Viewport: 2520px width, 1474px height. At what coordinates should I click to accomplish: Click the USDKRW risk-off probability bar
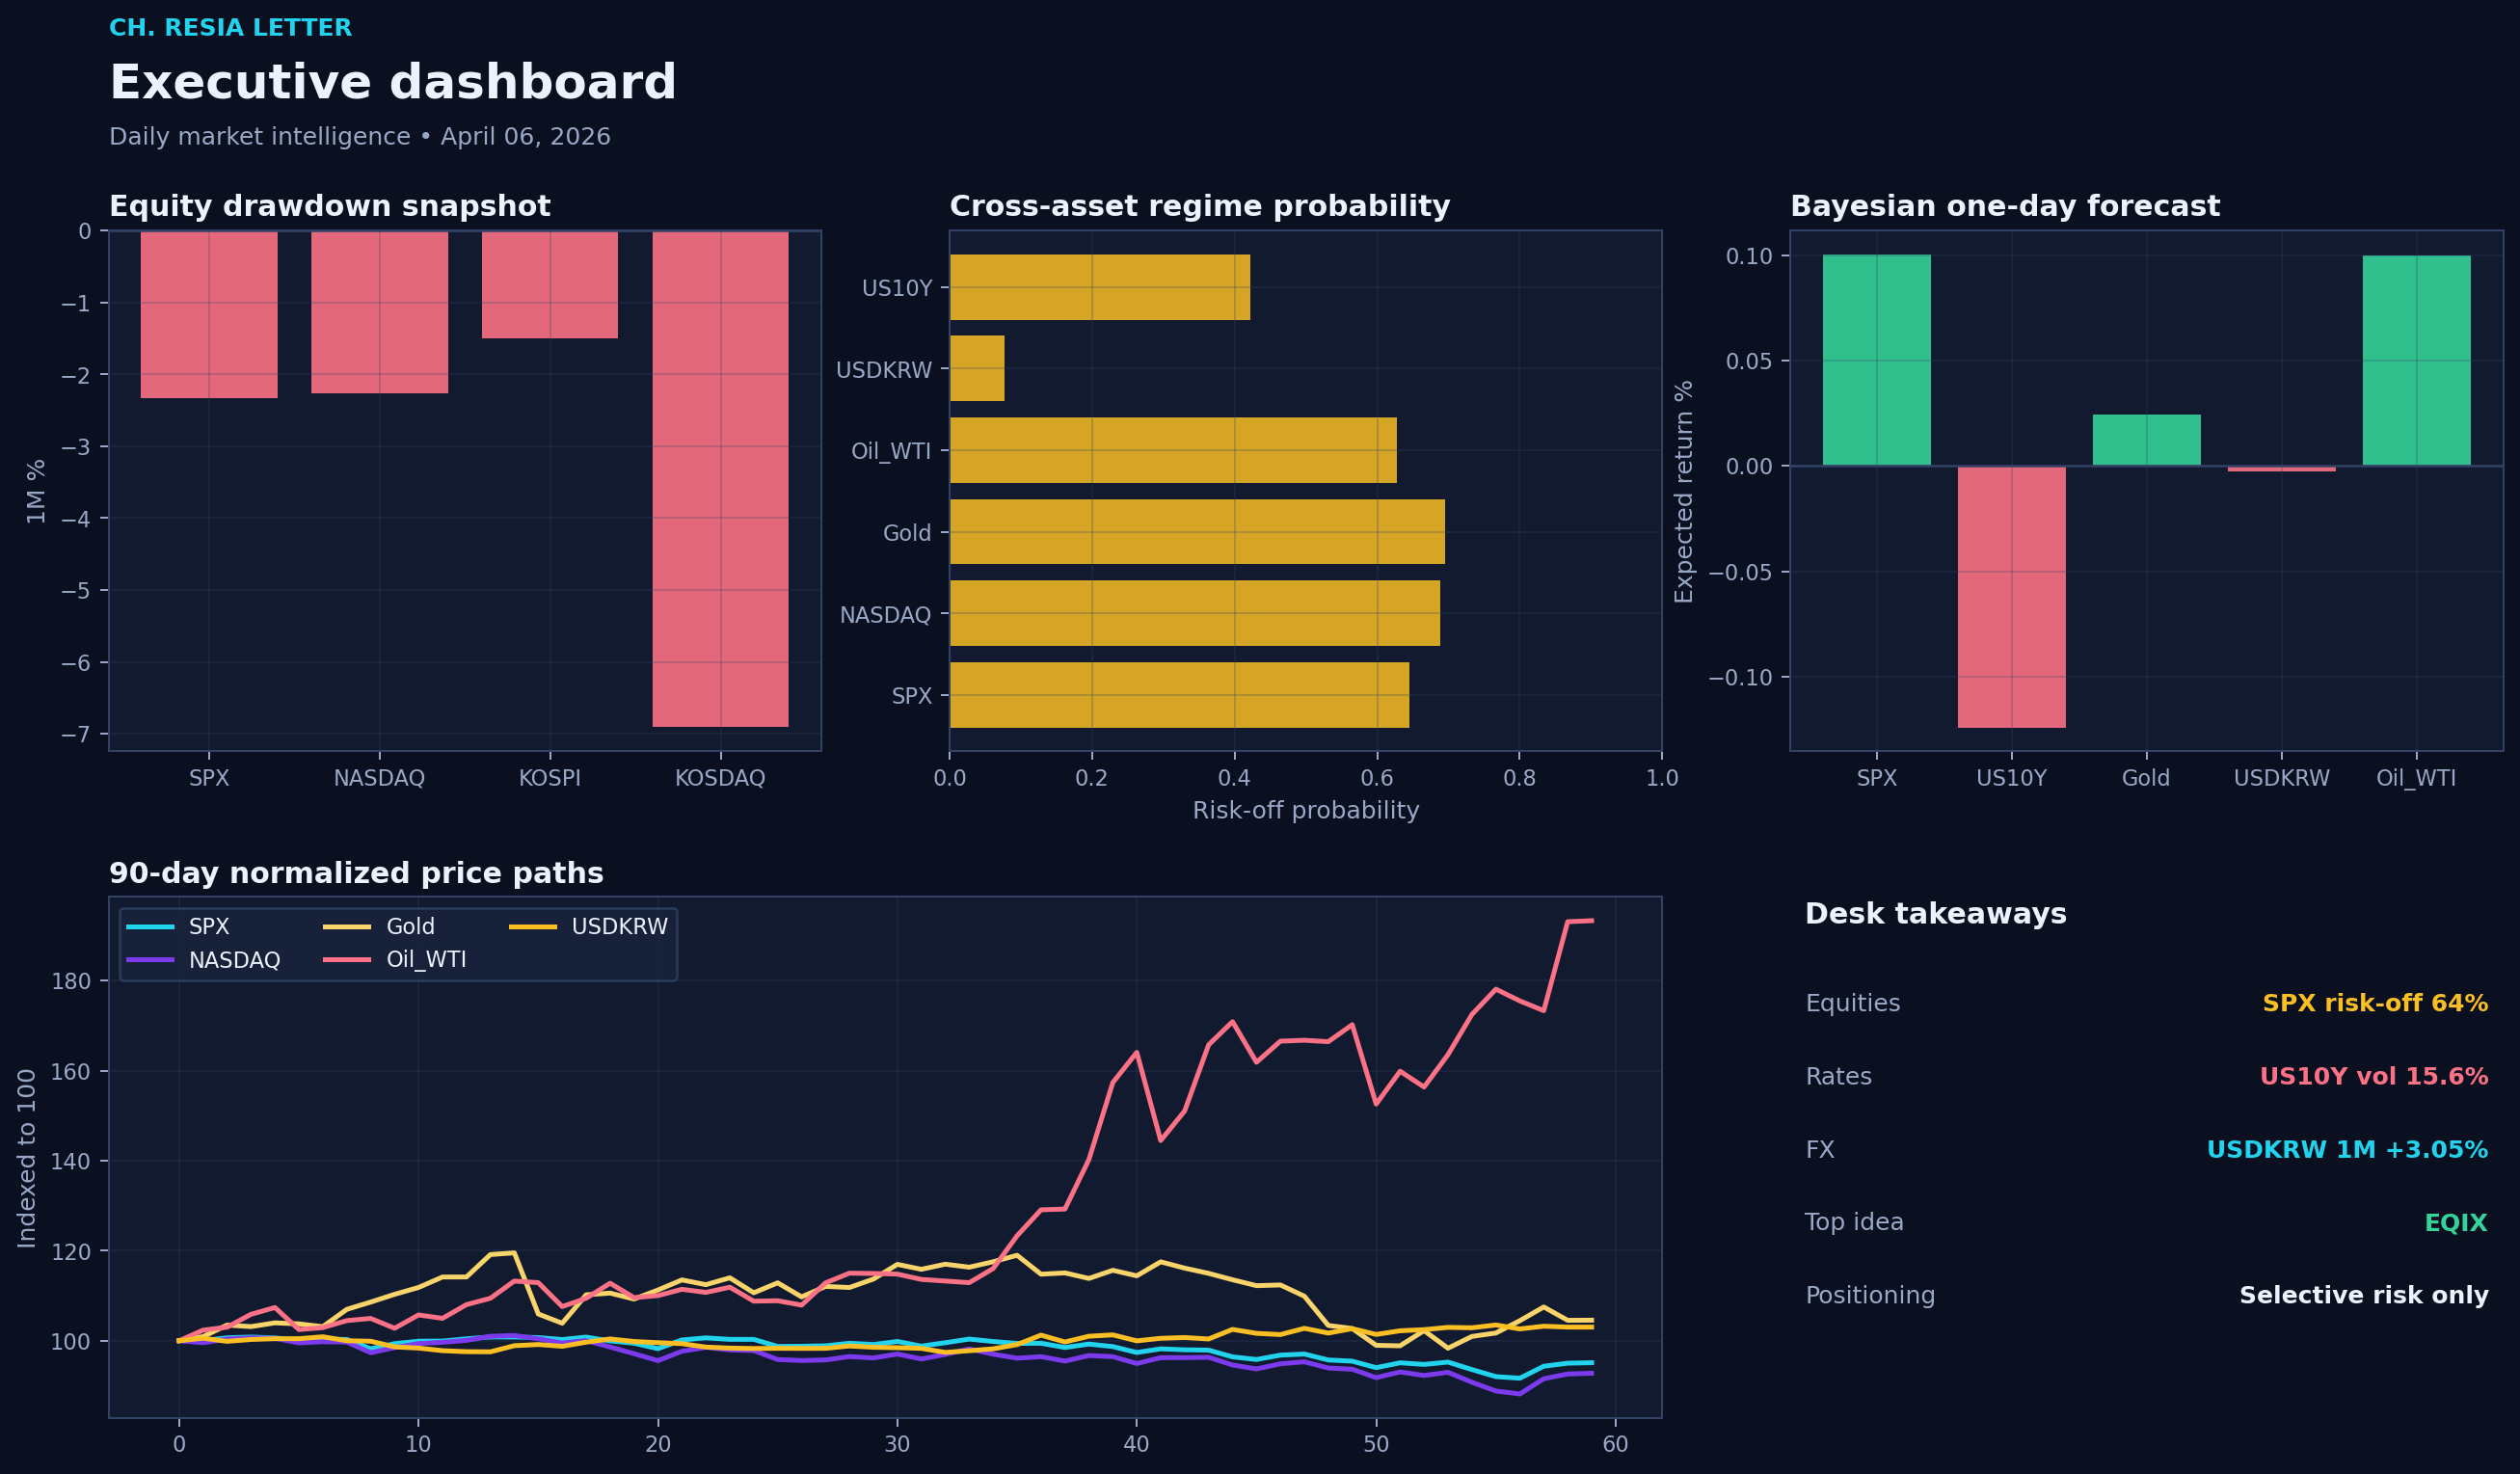[977, 369]
